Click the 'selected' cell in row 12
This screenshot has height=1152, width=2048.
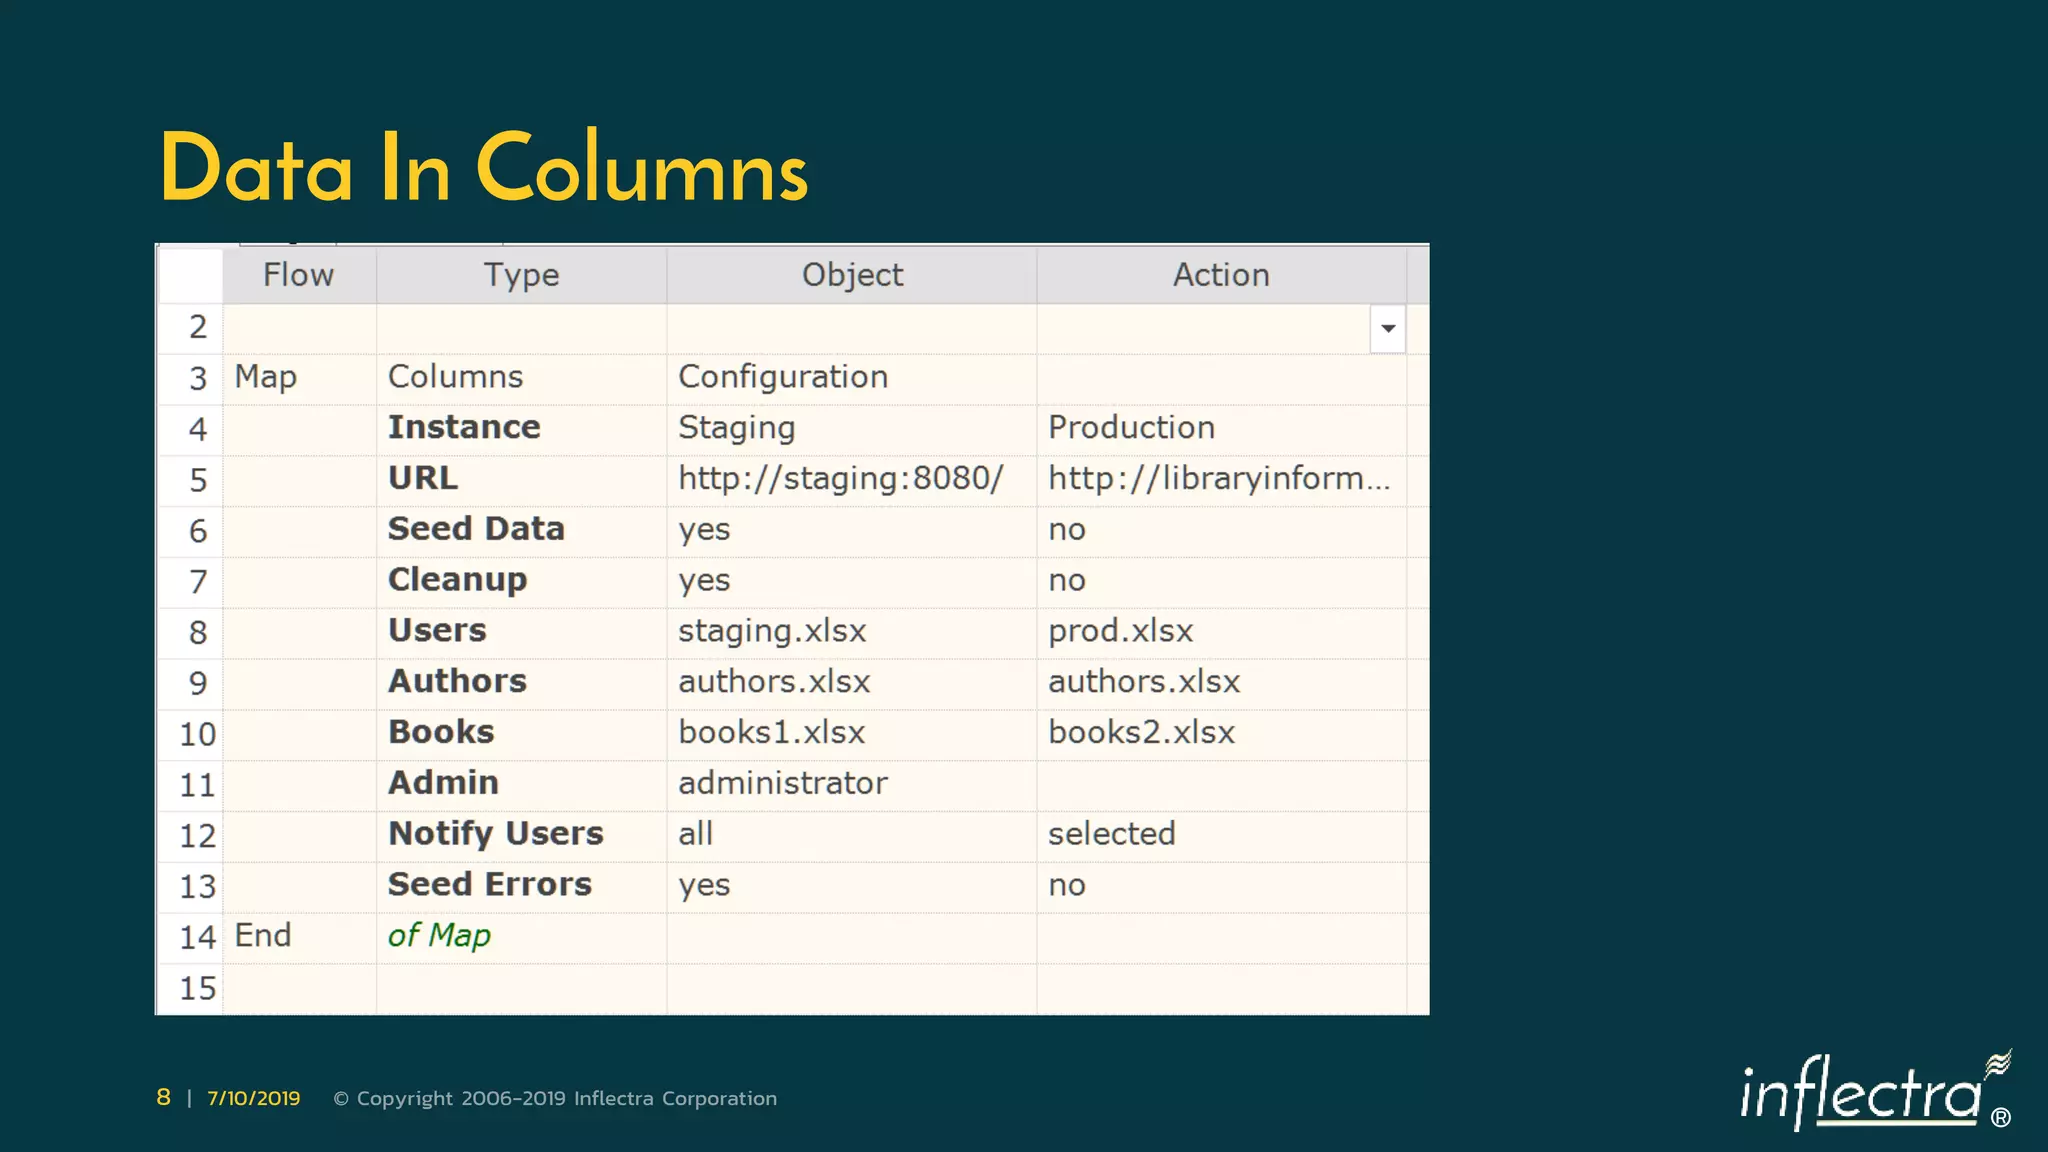click(x=1221, y=836)
